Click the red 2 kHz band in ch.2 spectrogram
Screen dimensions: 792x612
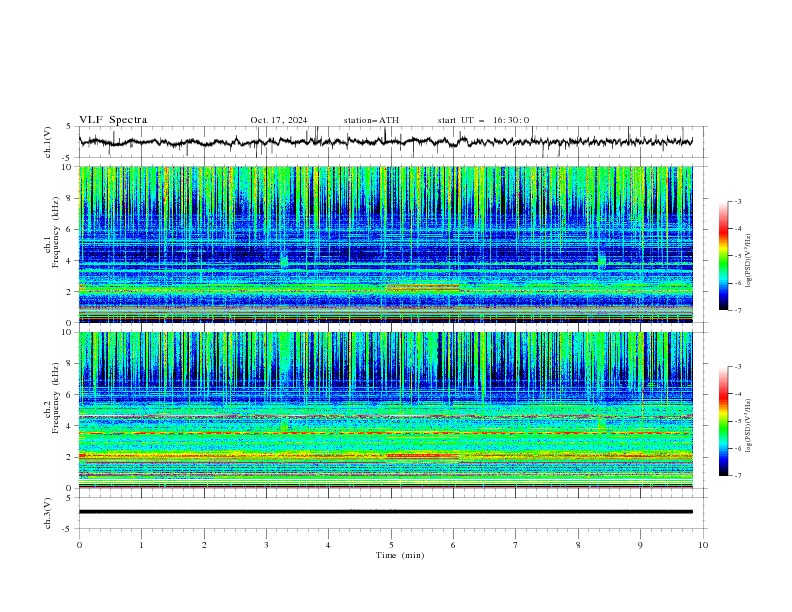tap(422, 456)
